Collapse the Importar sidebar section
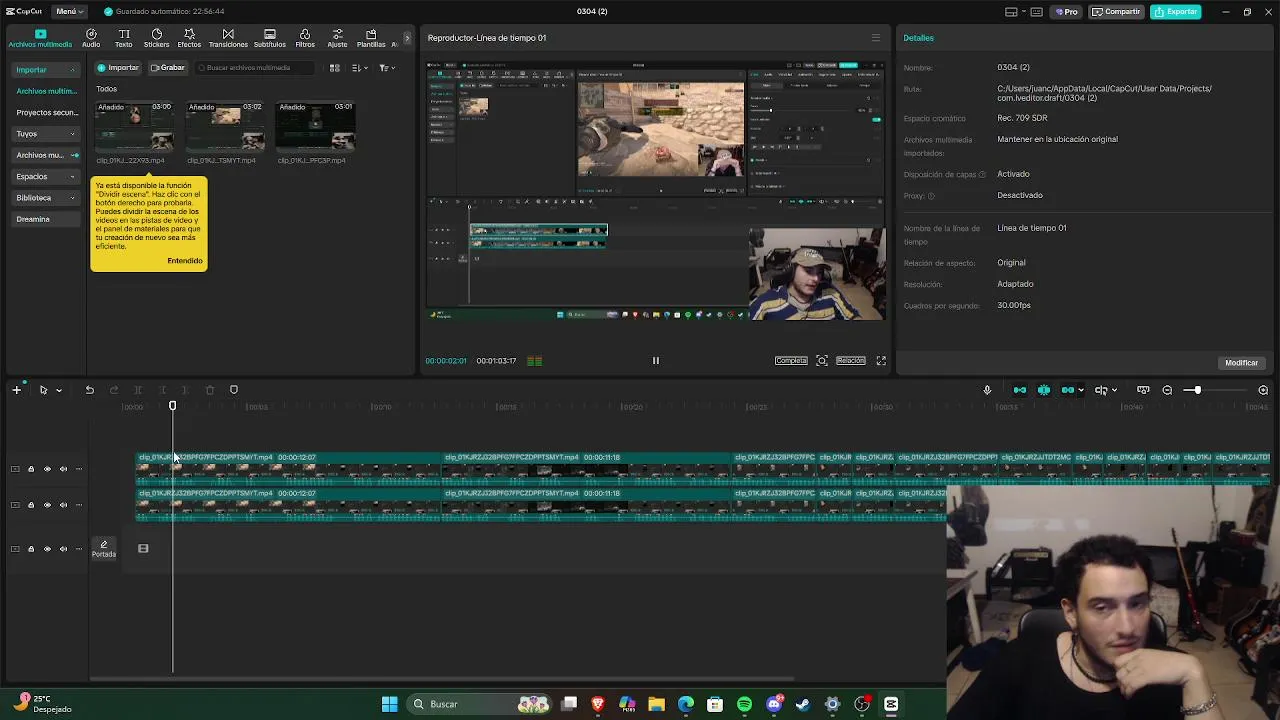 click(72, 70)
